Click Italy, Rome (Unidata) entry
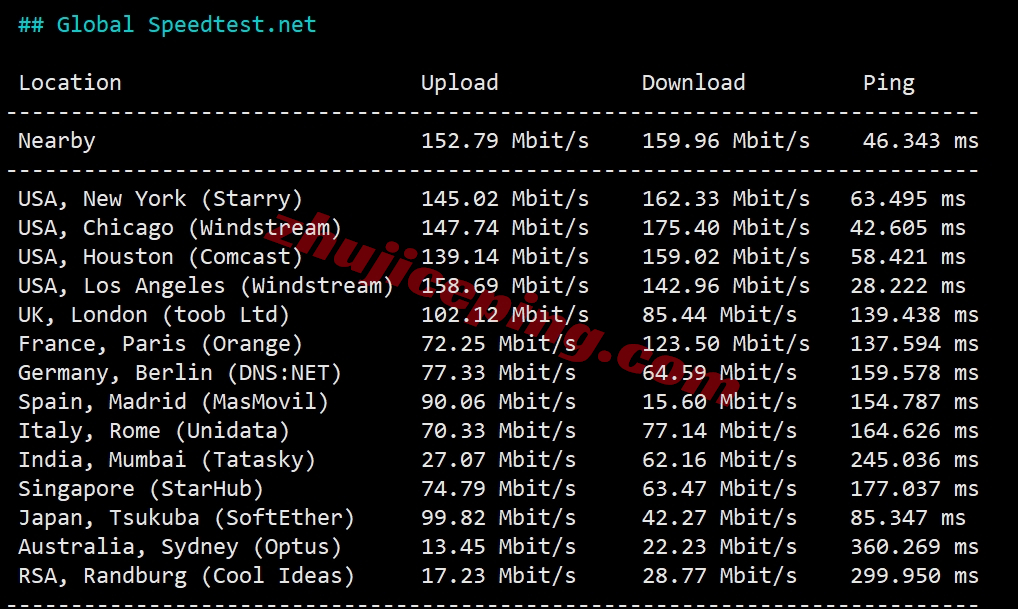The width and height of the screenshot is (1018, 609). (154, 431)
